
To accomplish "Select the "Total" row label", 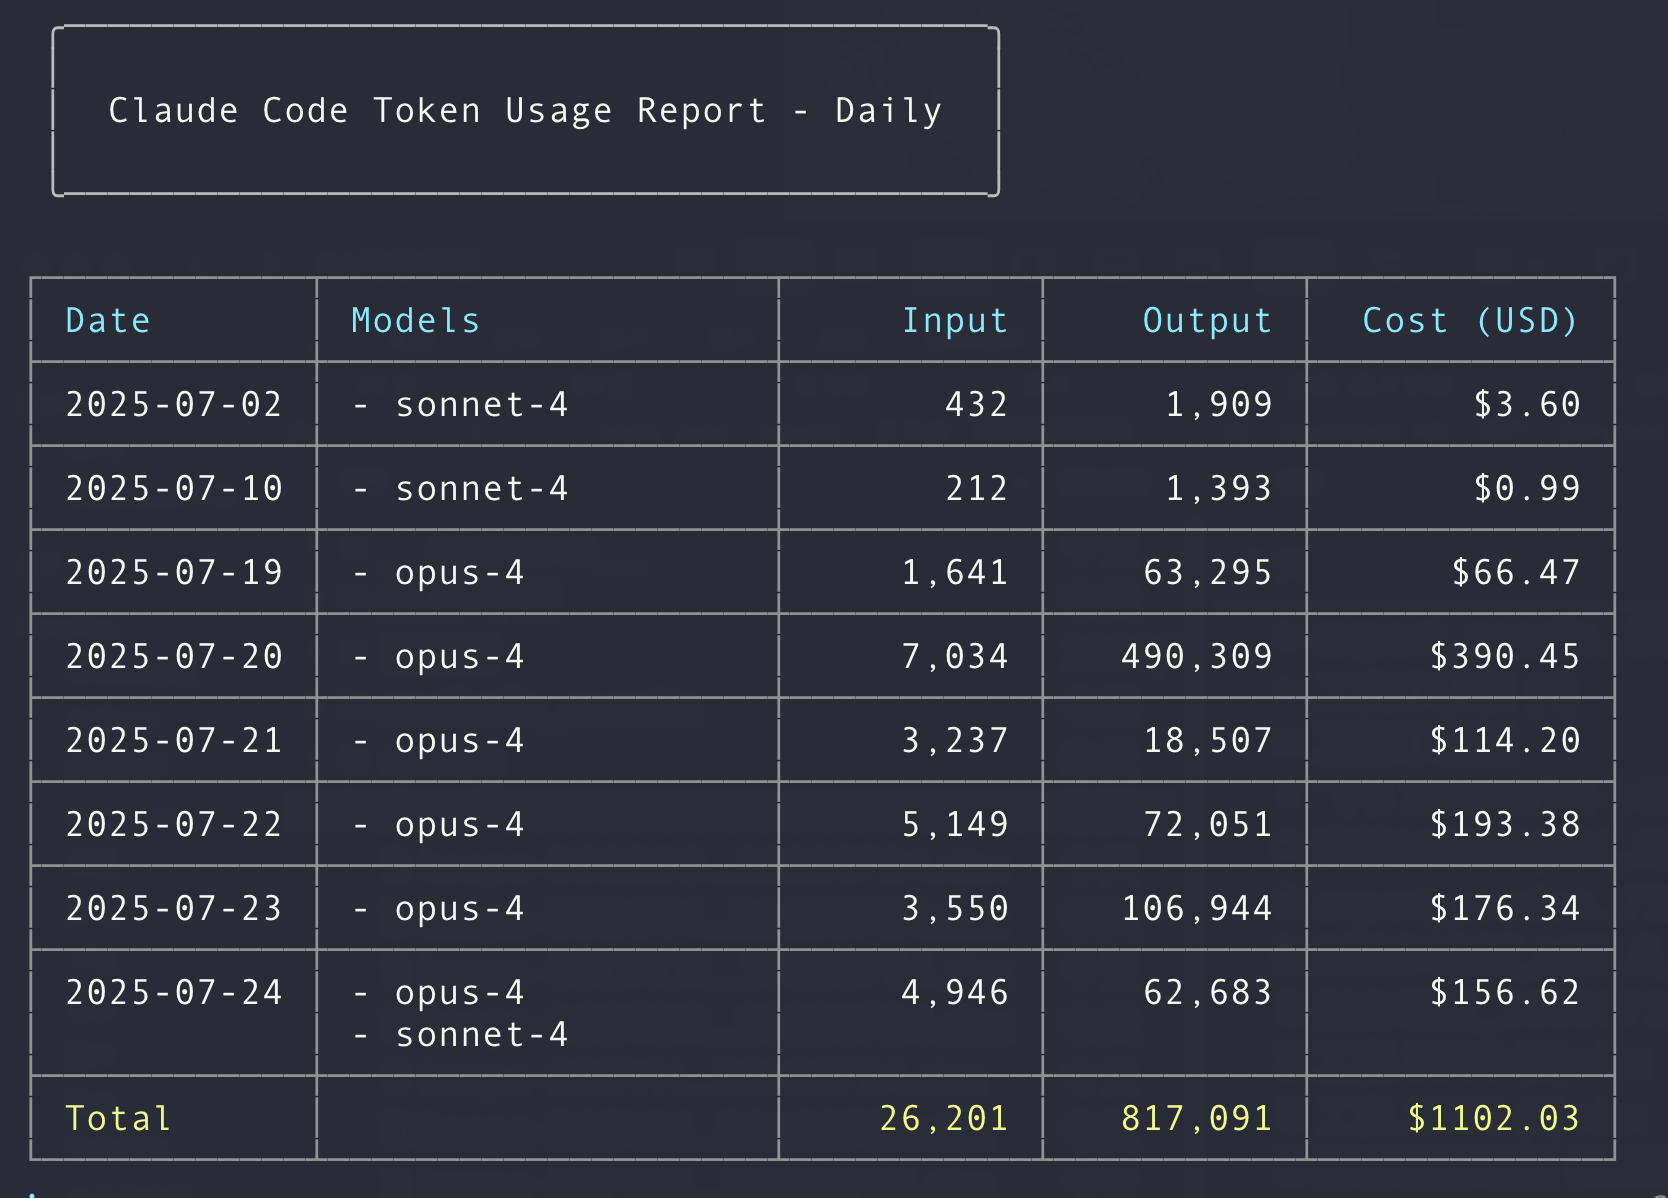I will click(119, 1118).
